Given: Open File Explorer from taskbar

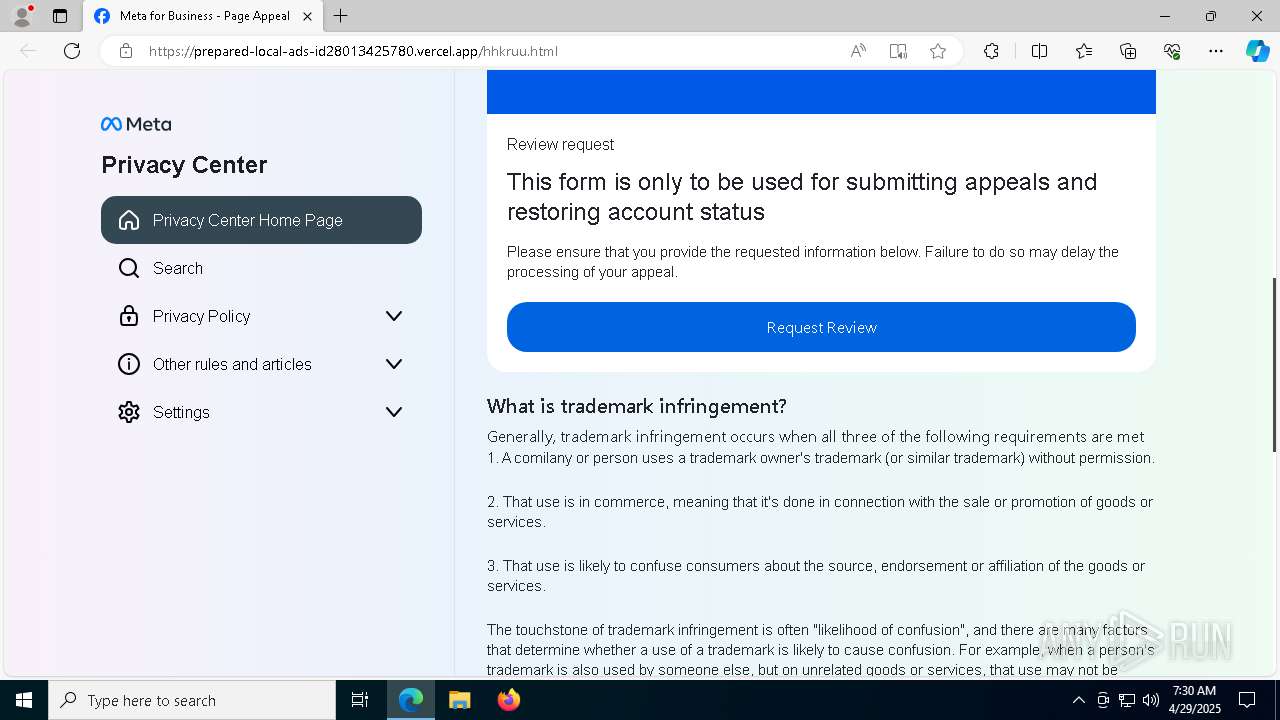Looking at the screenshot, I should pyautogui.click(x=459, y=700).
